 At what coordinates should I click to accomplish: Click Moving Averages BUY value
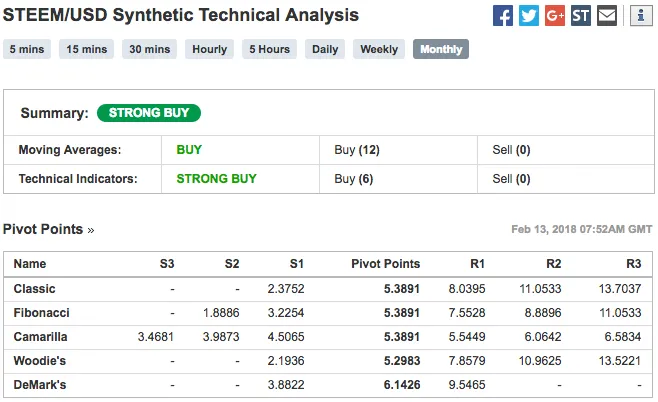pos(189,150)
